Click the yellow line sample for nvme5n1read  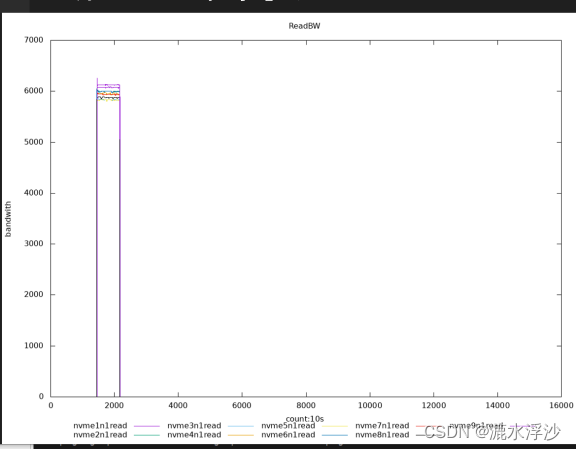[x=335, y=426]
